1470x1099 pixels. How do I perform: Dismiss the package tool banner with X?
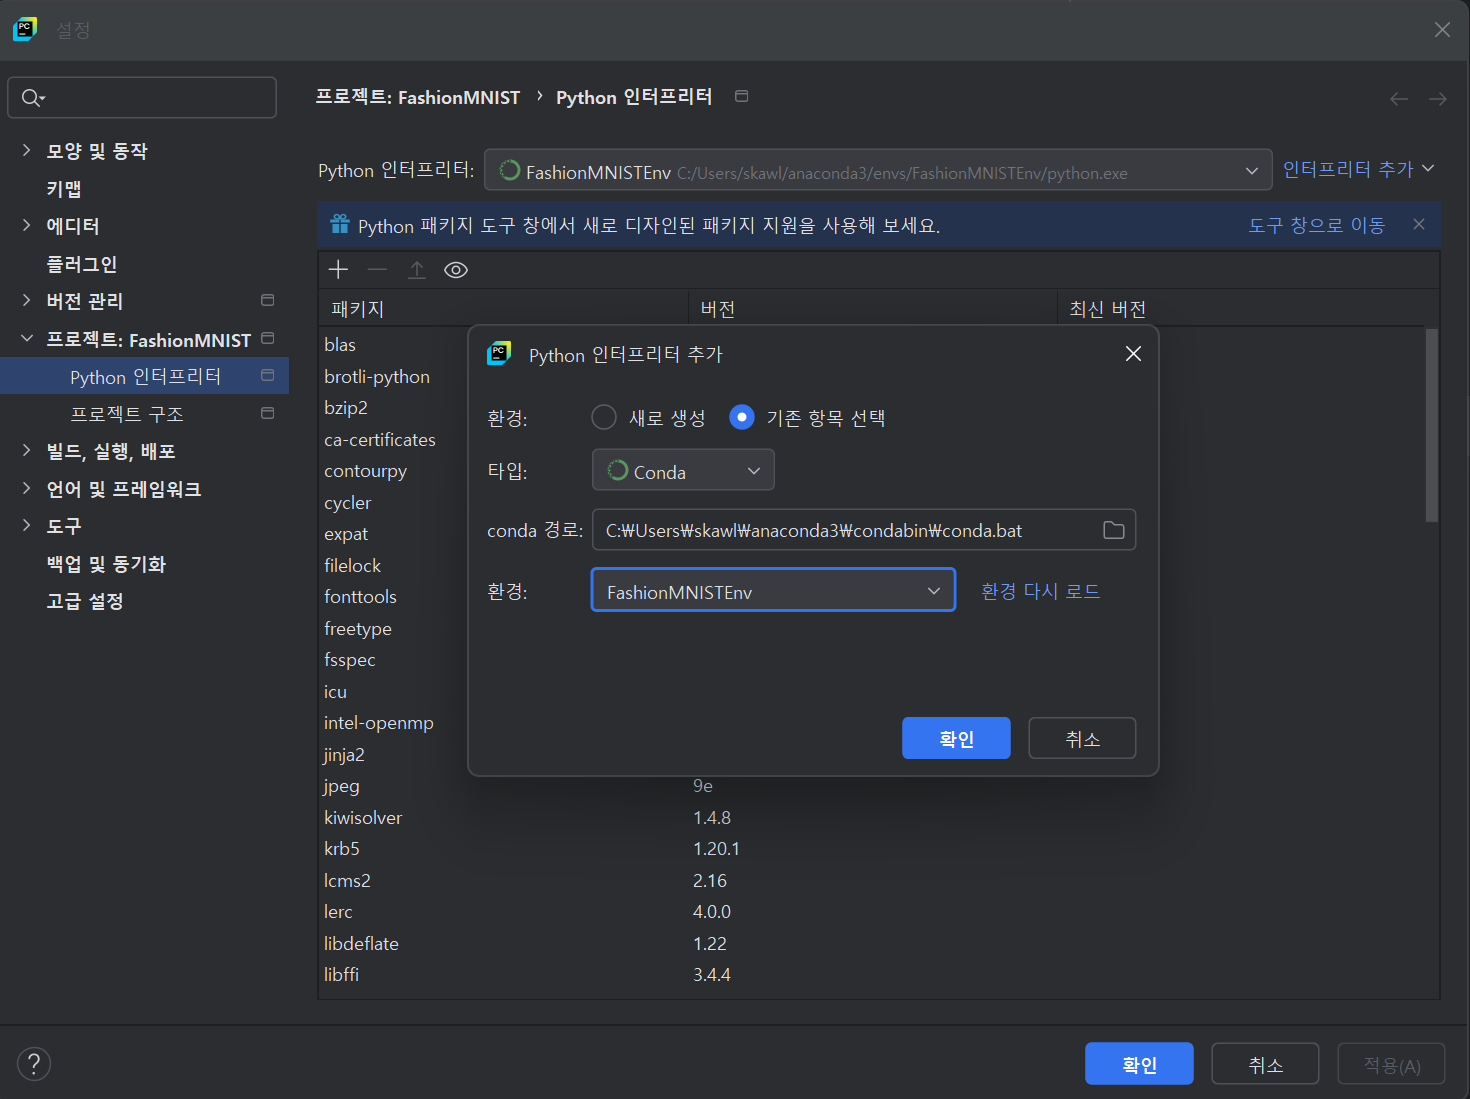[1419, 224]
